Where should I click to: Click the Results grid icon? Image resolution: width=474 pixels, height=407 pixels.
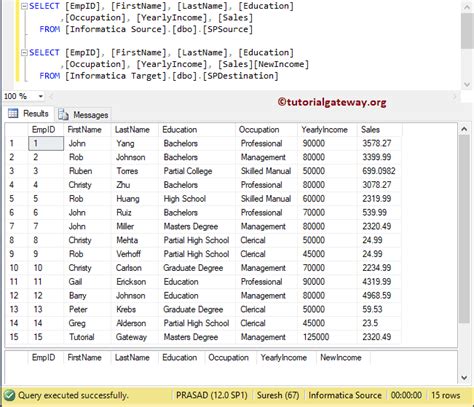[x=13, y=114]
